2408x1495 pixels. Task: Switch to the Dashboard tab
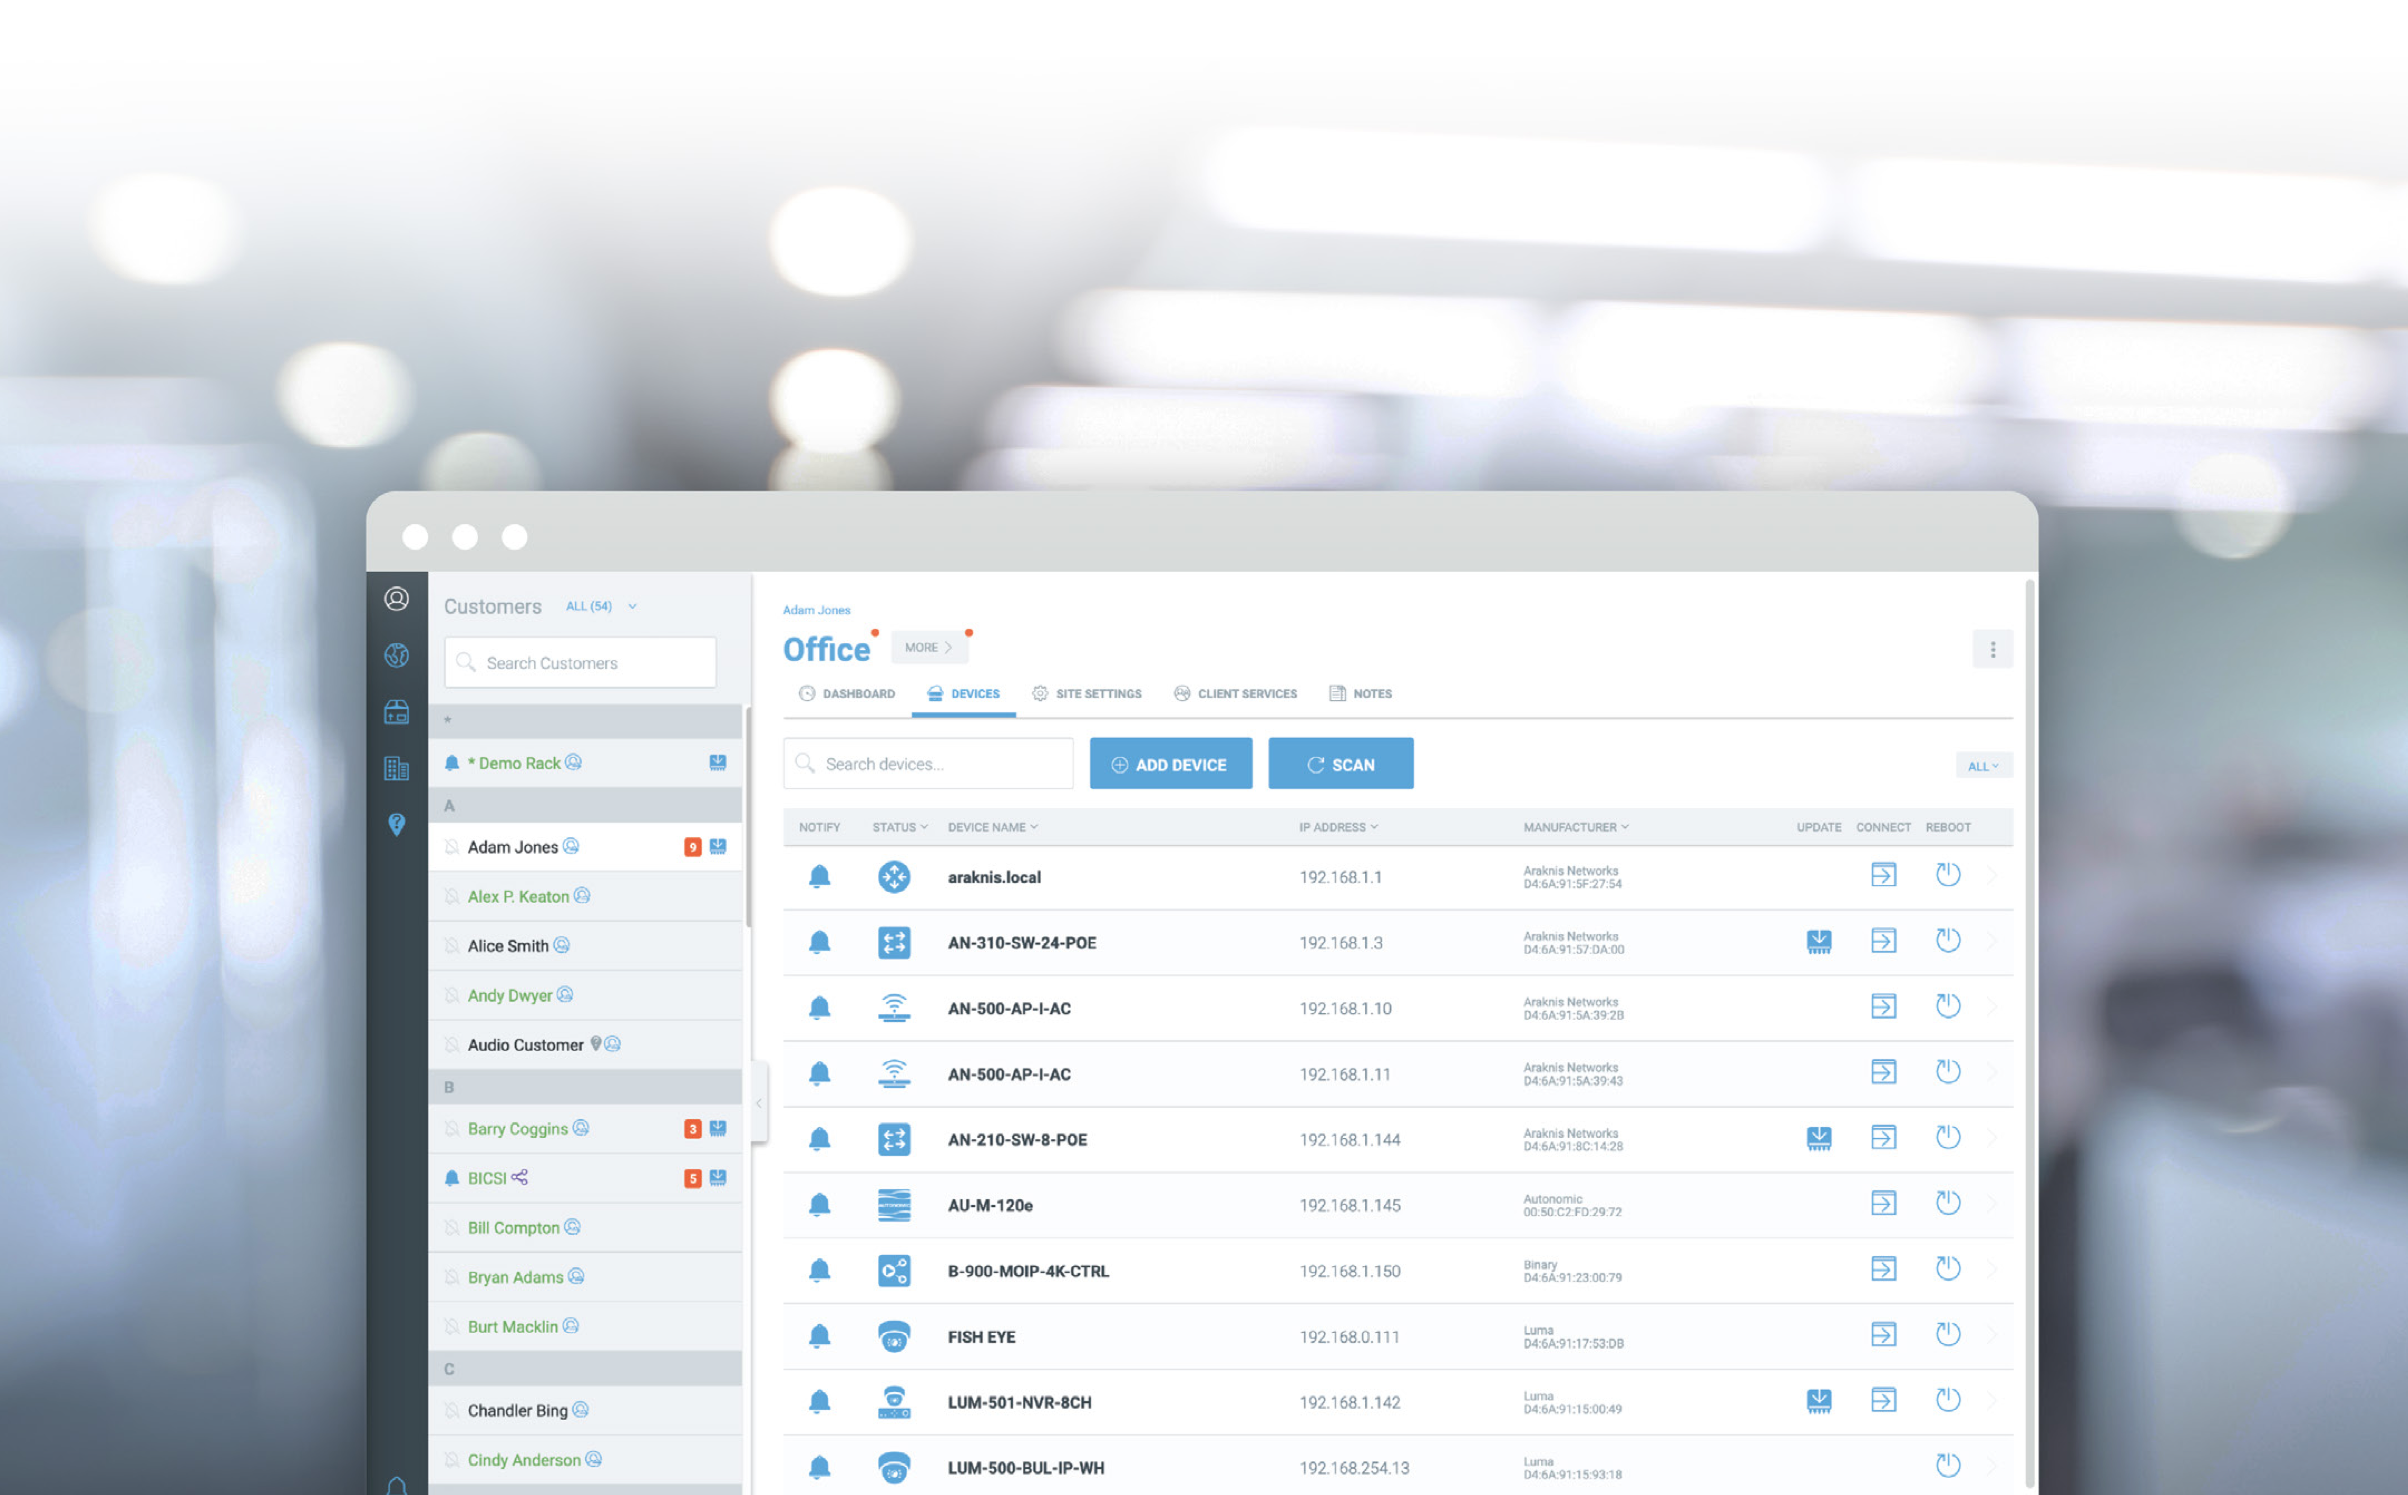pos(847,694)
